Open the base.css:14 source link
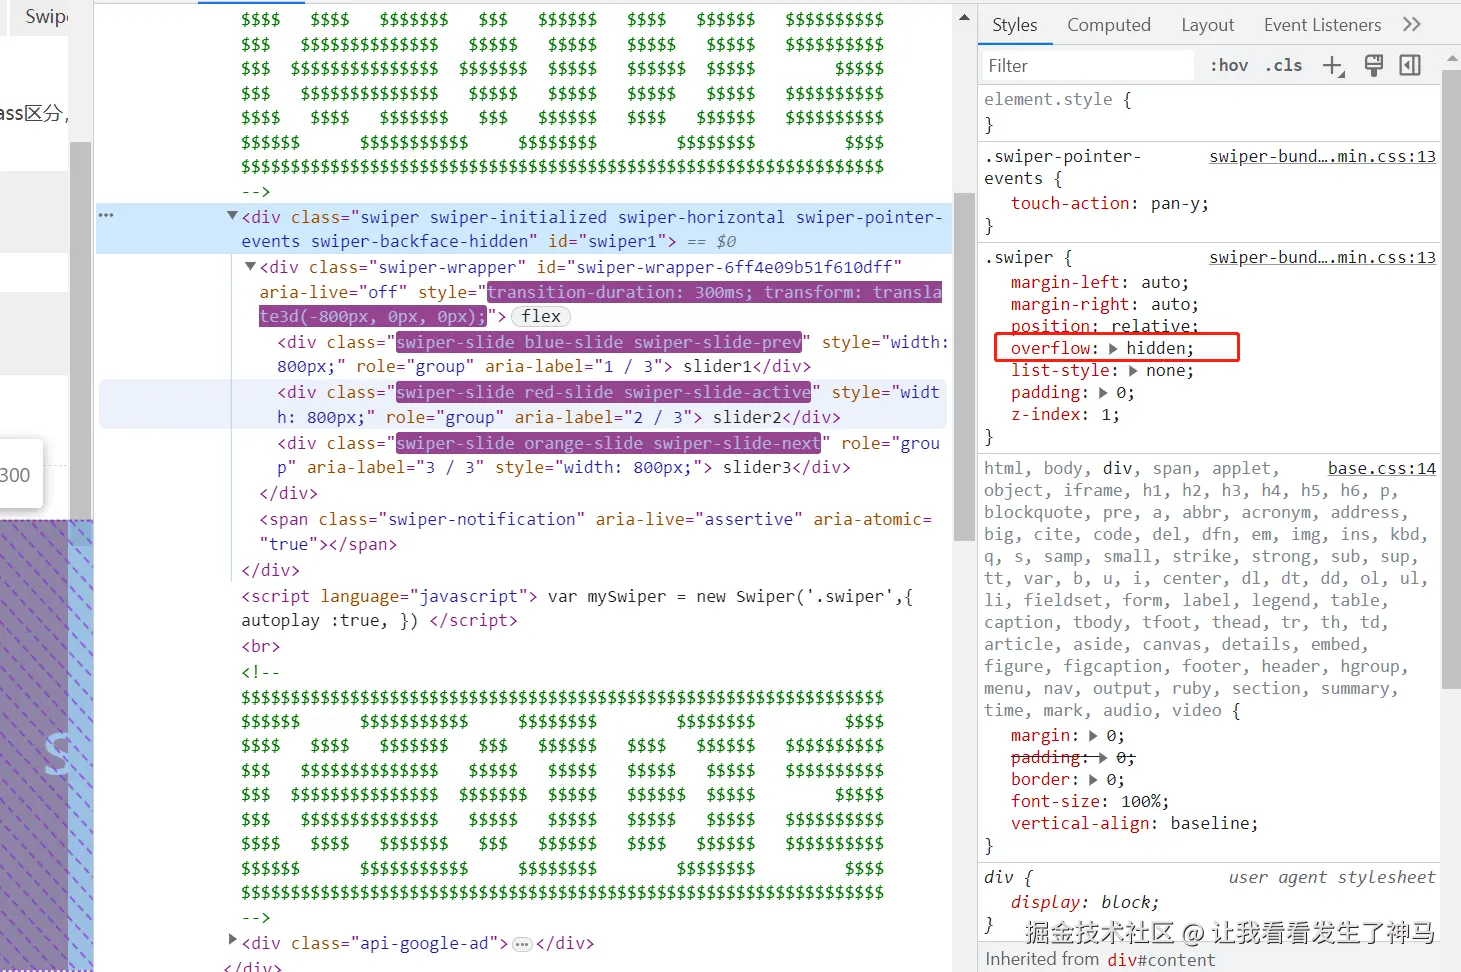Screen dimensions: 1461x972 (1382, 469)
